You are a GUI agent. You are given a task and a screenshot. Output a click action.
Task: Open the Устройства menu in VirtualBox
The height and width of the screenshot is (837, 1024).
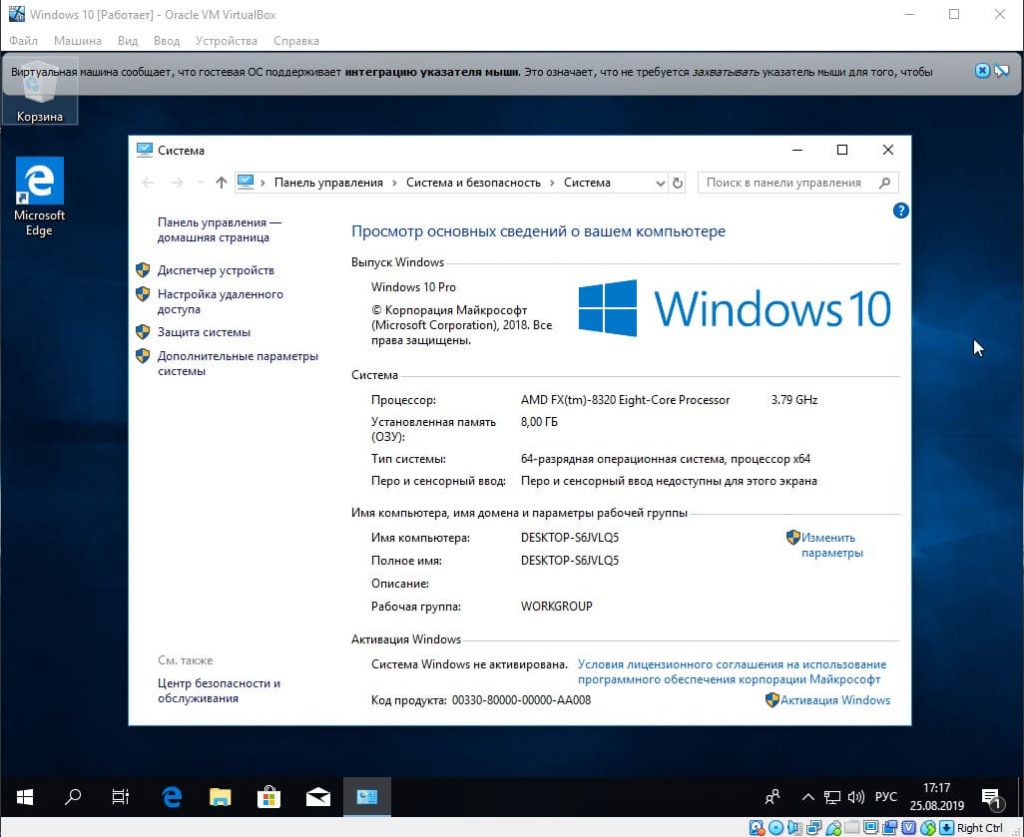click(226, 41)
